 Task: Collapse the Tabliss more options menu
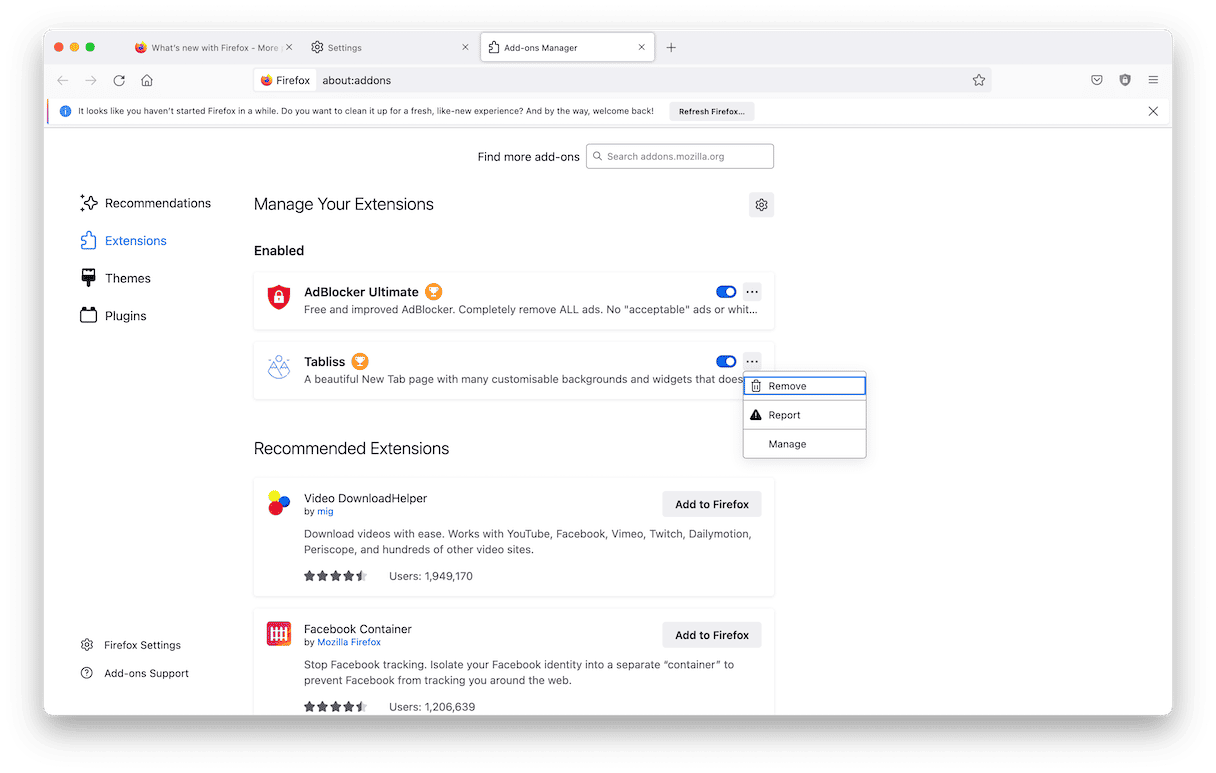[752, 362]
